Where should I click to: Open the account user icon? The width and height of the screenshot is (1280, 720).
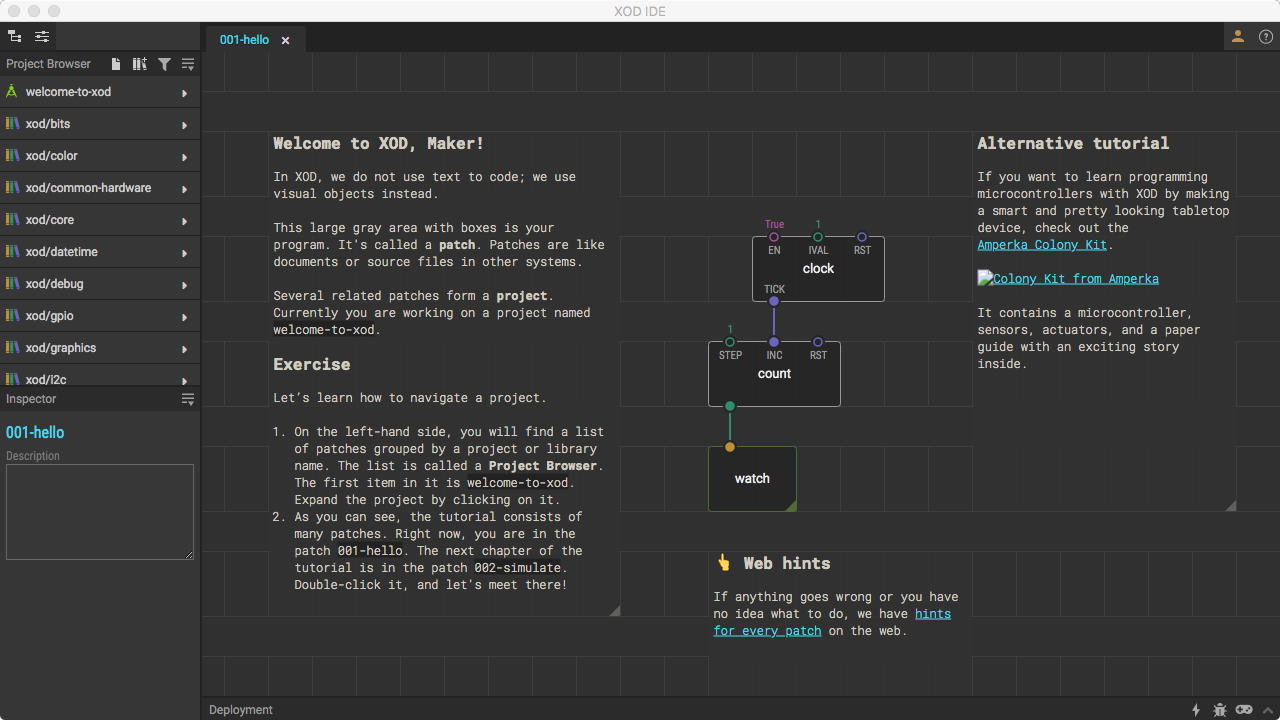click(1238, 37)
